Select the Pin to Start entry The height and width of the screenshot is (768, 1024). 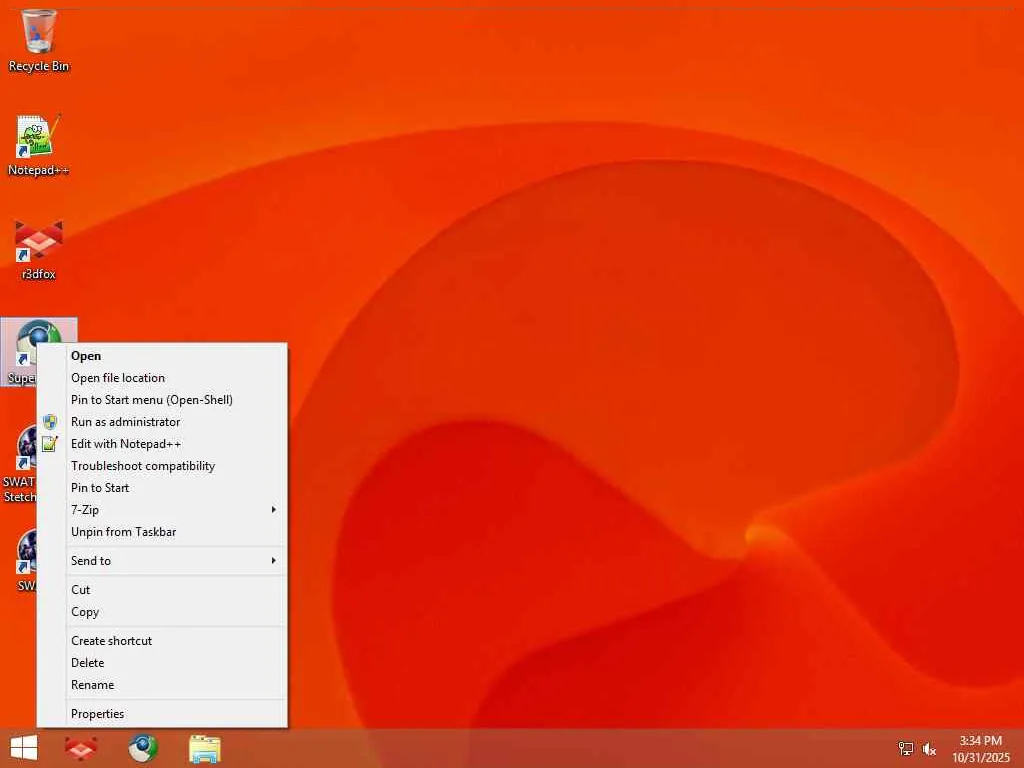[x=162, y=488]
